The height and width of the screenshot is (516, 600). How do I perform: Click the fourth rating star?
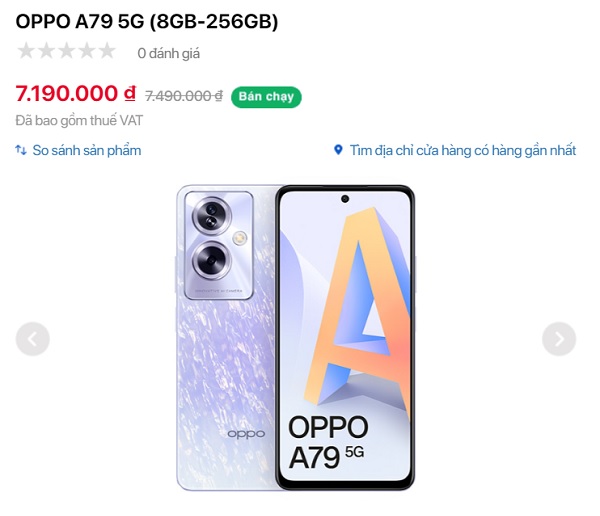click(87, 51)
